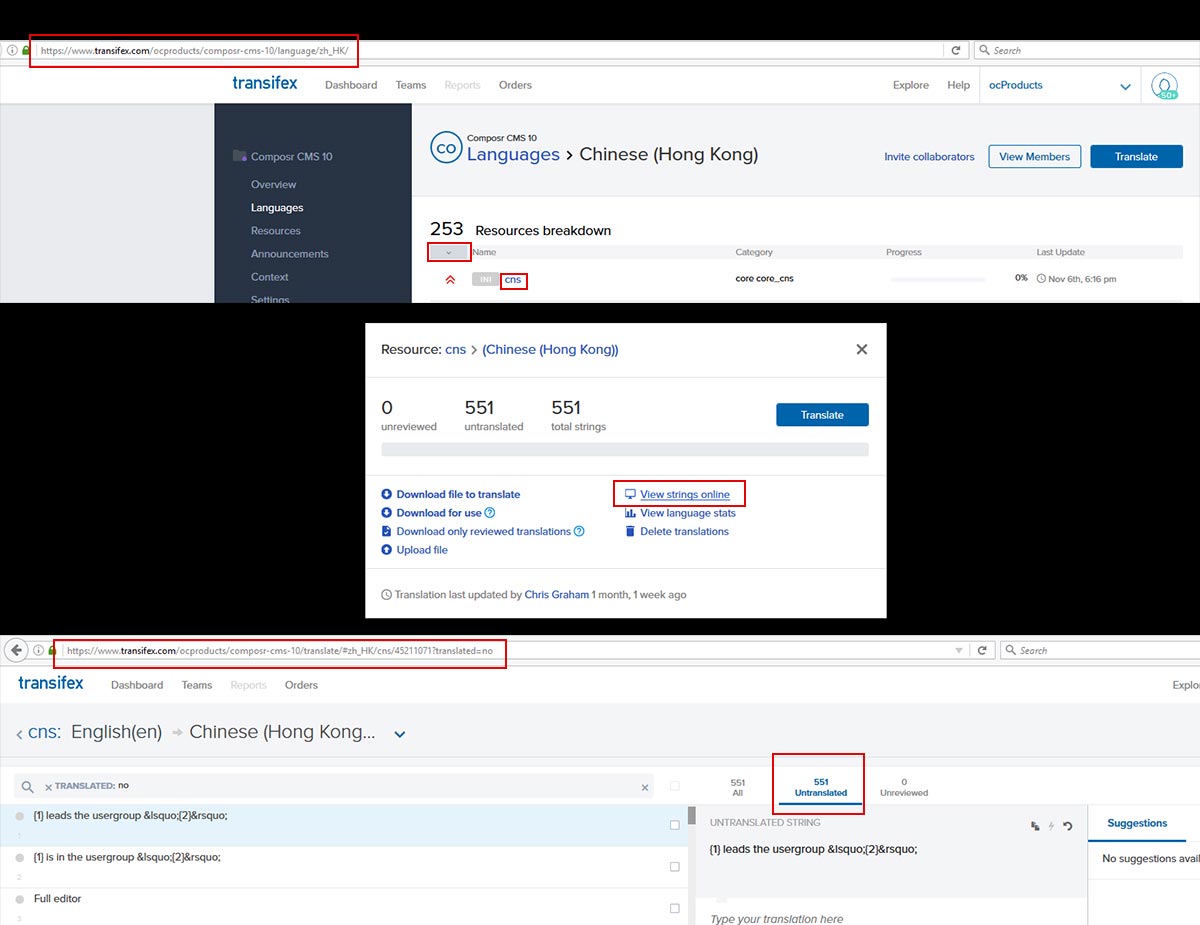
Task: Switch to the 551 All tab
Action: pyautogui.click(x=738, y=788)
